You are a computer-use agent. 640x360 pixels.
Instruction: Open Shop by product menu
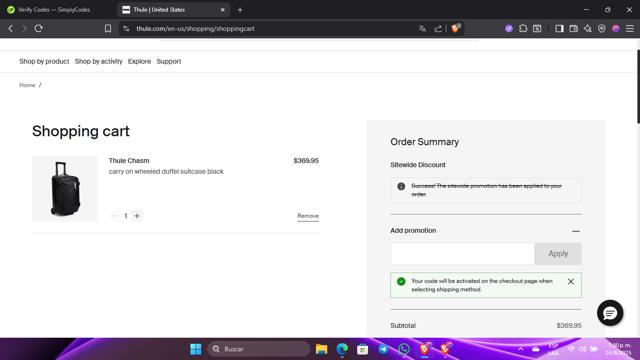(x=44, y=61)
